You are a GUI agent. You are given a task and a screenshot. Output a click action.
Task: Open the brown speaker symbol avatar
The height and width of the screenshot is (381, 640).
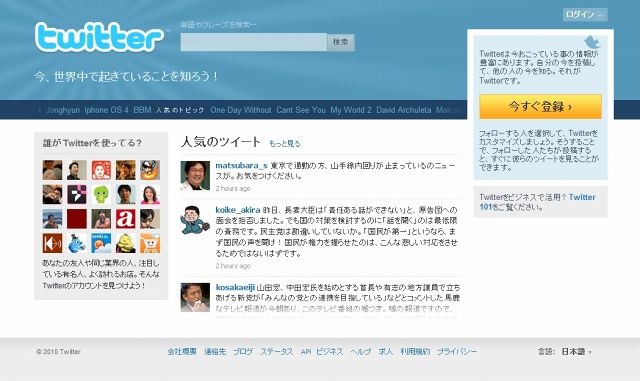pos(52,243)
